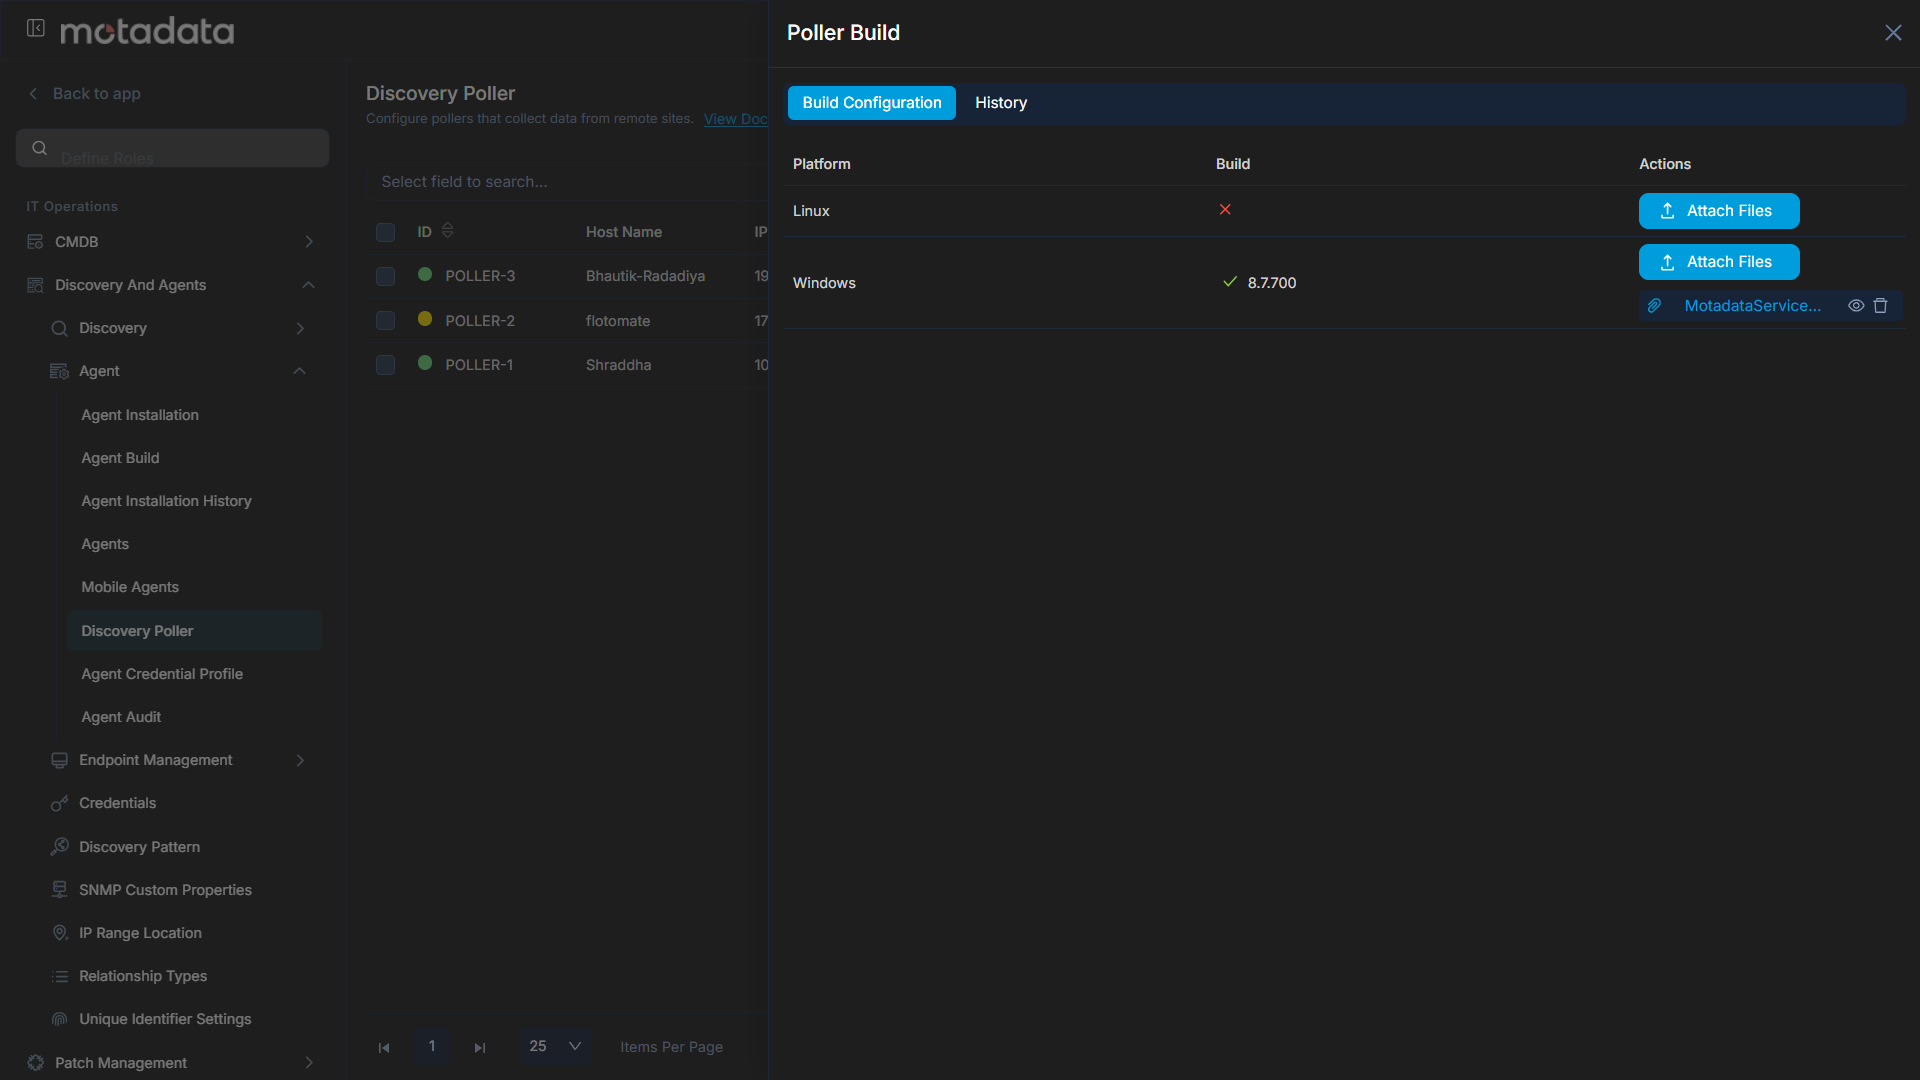This screenshot has height=1080, width=1920.
Task: Click Attach Files for the Linux platform
Action: 1719,211
